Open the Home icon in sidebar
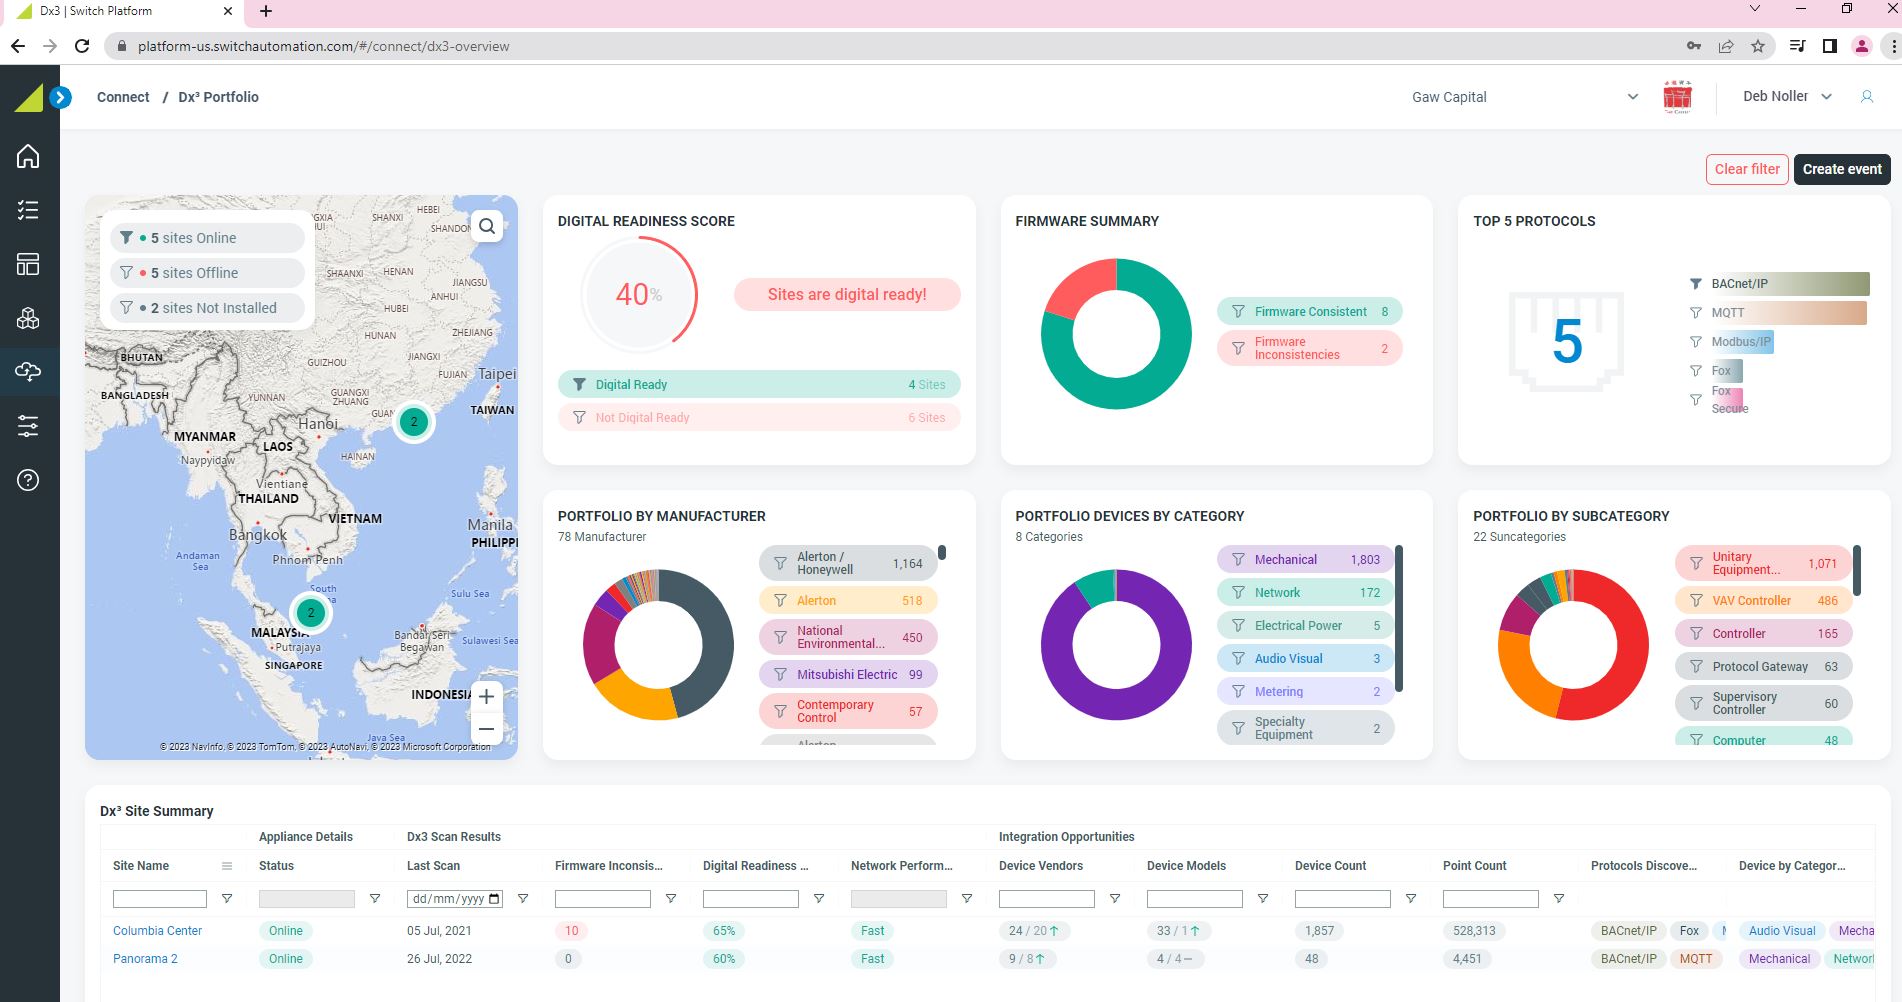The image size is (1902, 1002). tap(28, 157)
